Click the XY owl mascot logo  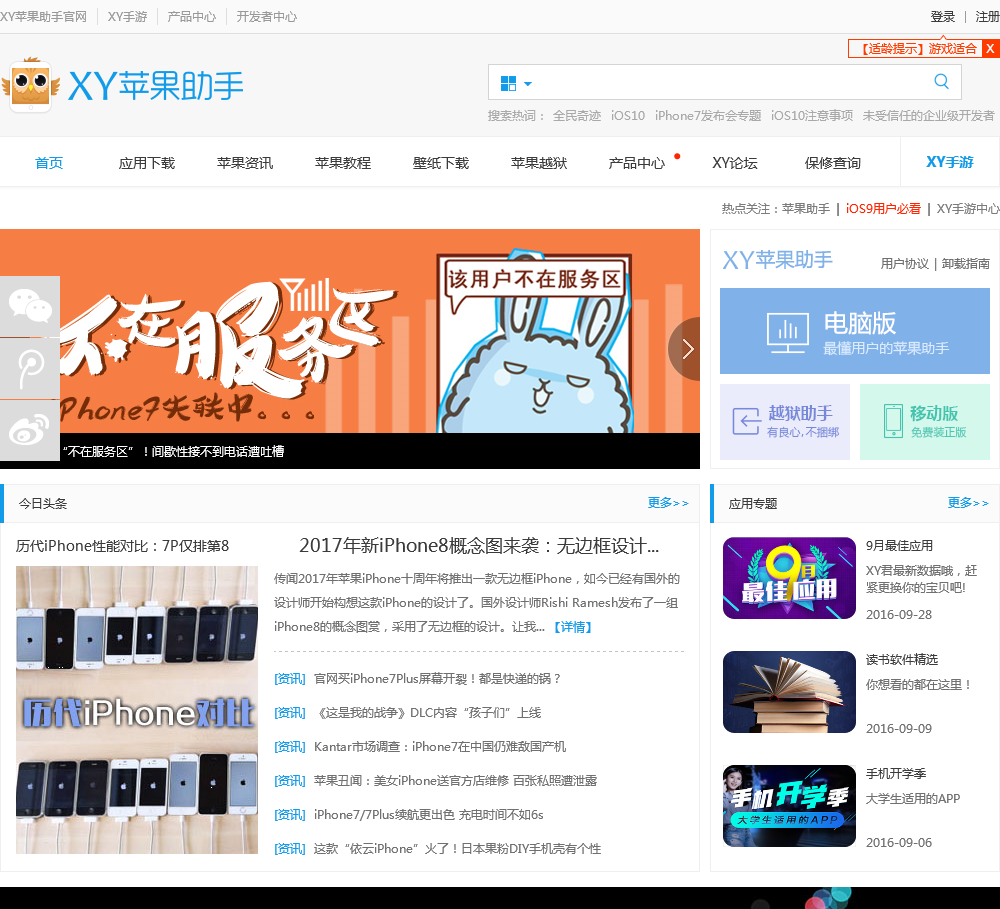coord(31,84)
